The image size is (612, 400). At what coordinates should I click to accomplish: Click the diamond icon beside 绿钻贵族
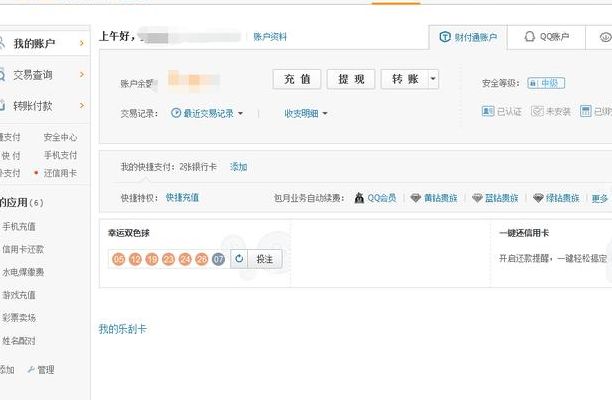(x=538, y=198)
